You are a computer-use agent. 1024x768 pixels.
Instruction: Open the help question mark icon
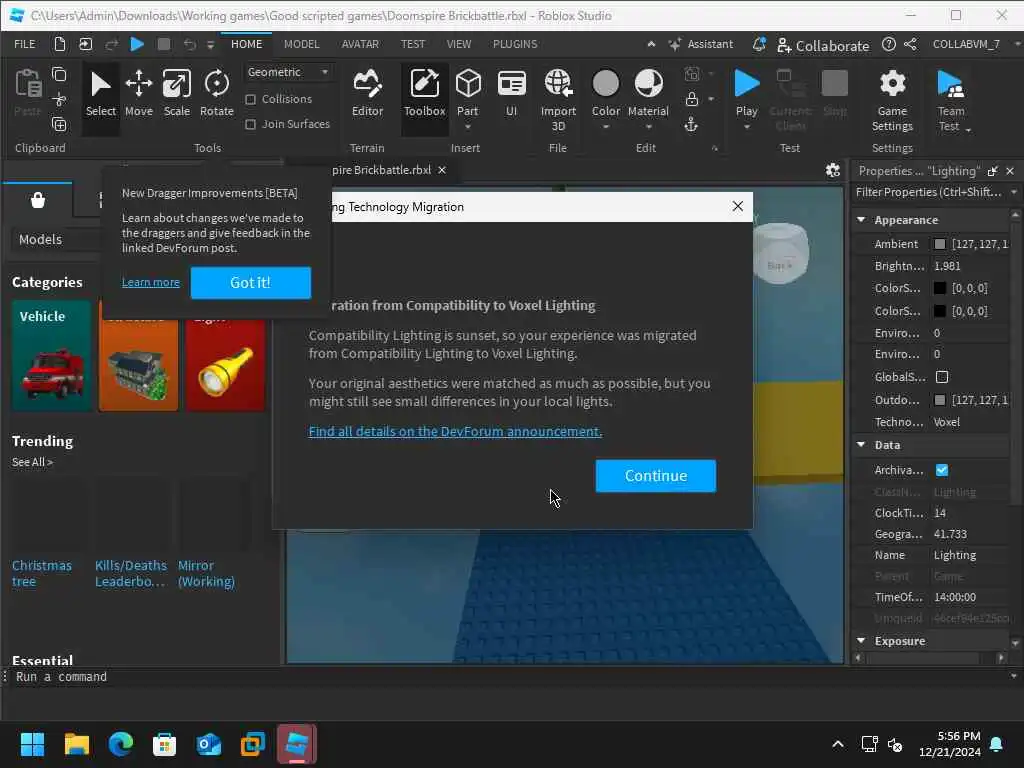(x=888, y=44)
